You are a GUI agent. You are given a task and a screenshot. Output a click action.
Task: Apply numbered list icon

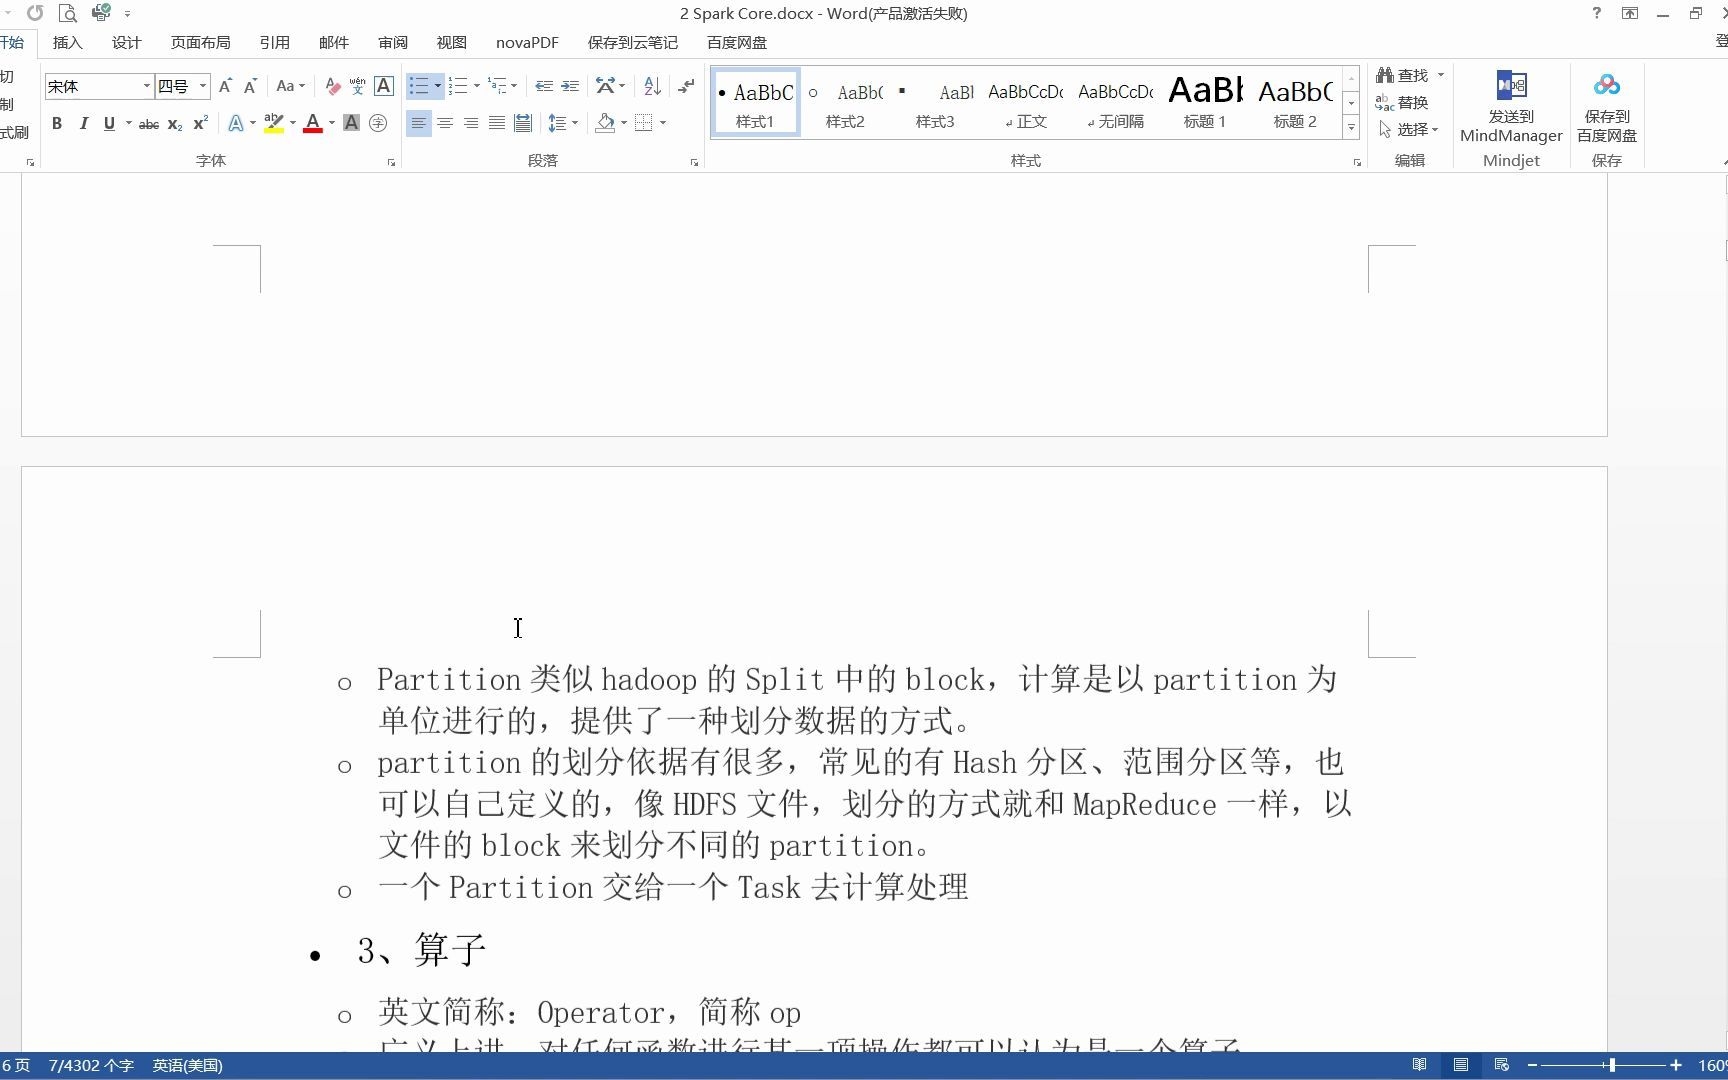pyautogui.click(x=458, y=86)
